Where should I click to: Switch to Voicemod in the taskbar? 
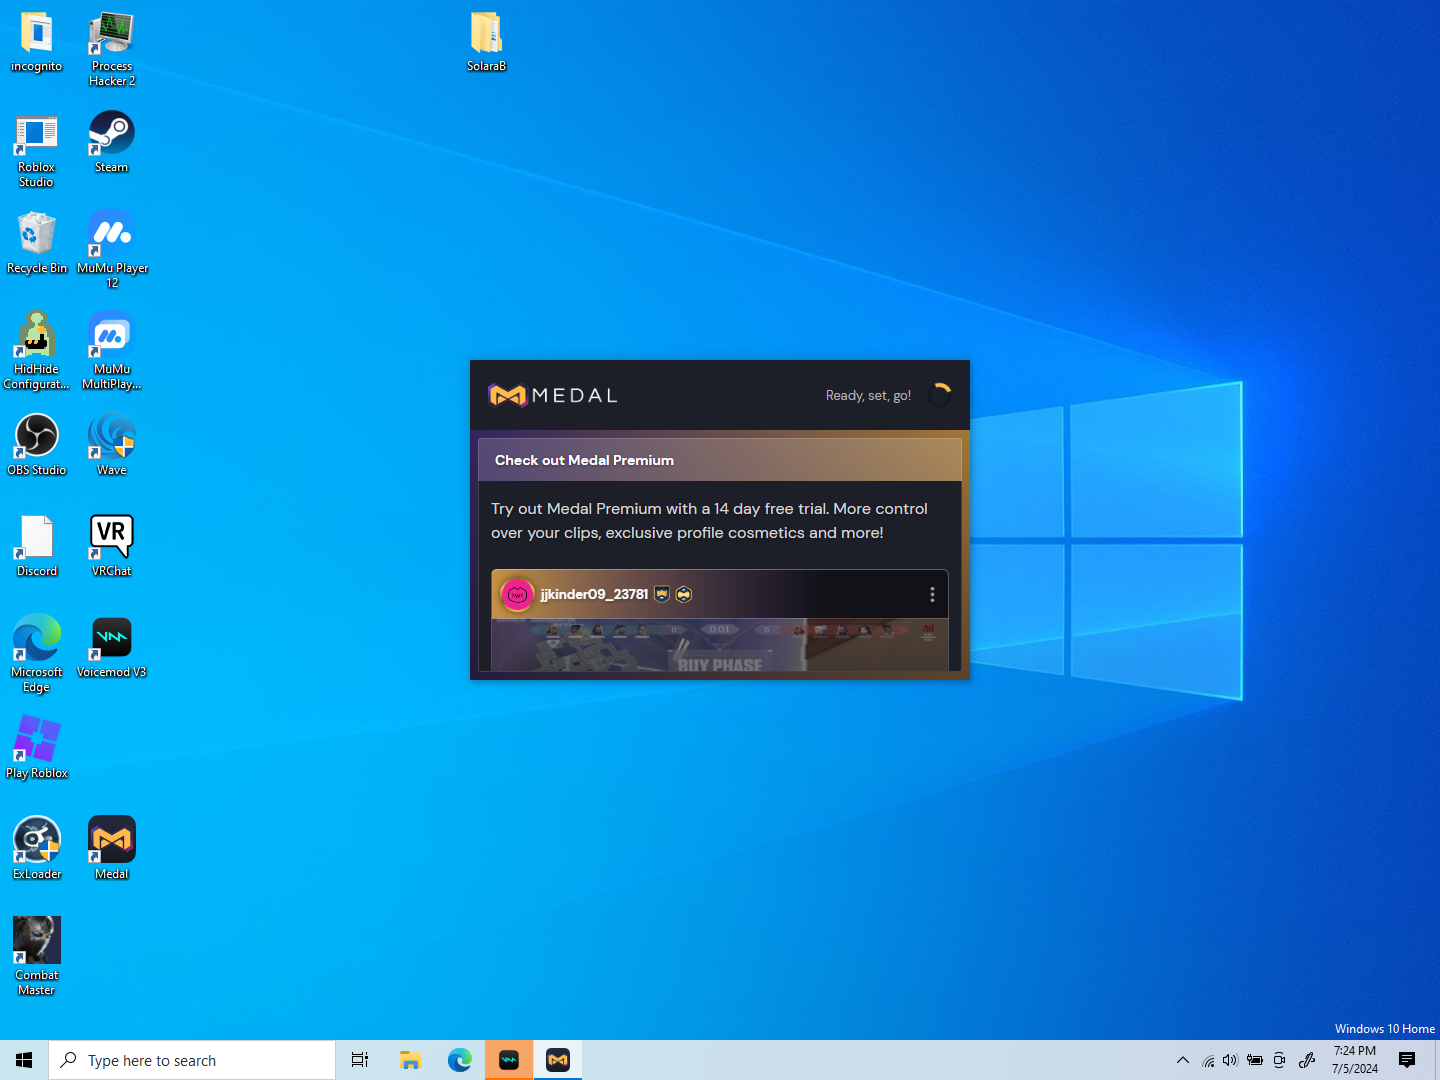click(509, 1060)
